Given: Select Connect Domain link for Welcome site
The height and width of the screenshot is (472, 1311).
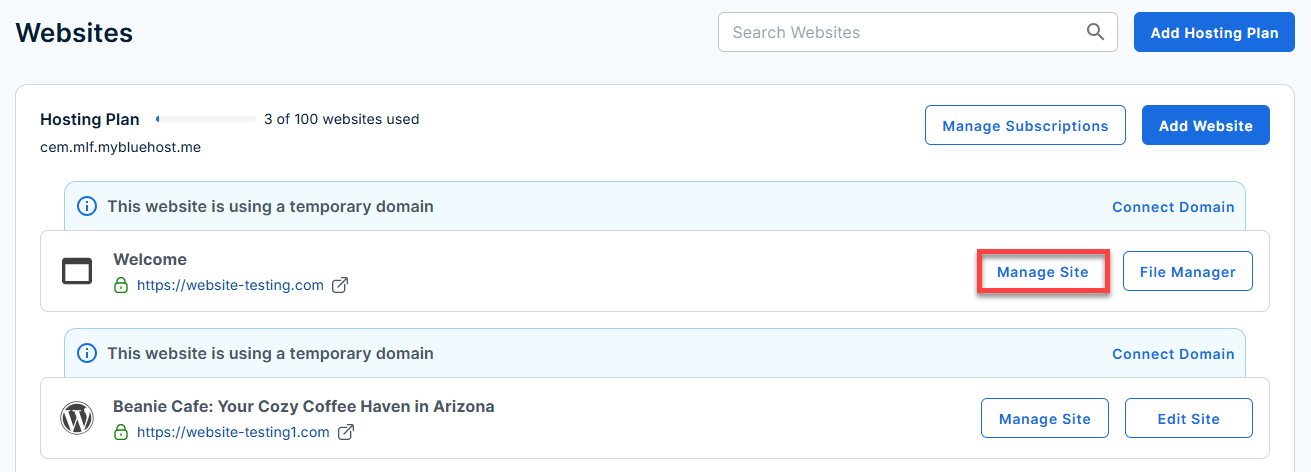Looking at the screenshot, I should pyautogui.click(x=1173, y=207).
